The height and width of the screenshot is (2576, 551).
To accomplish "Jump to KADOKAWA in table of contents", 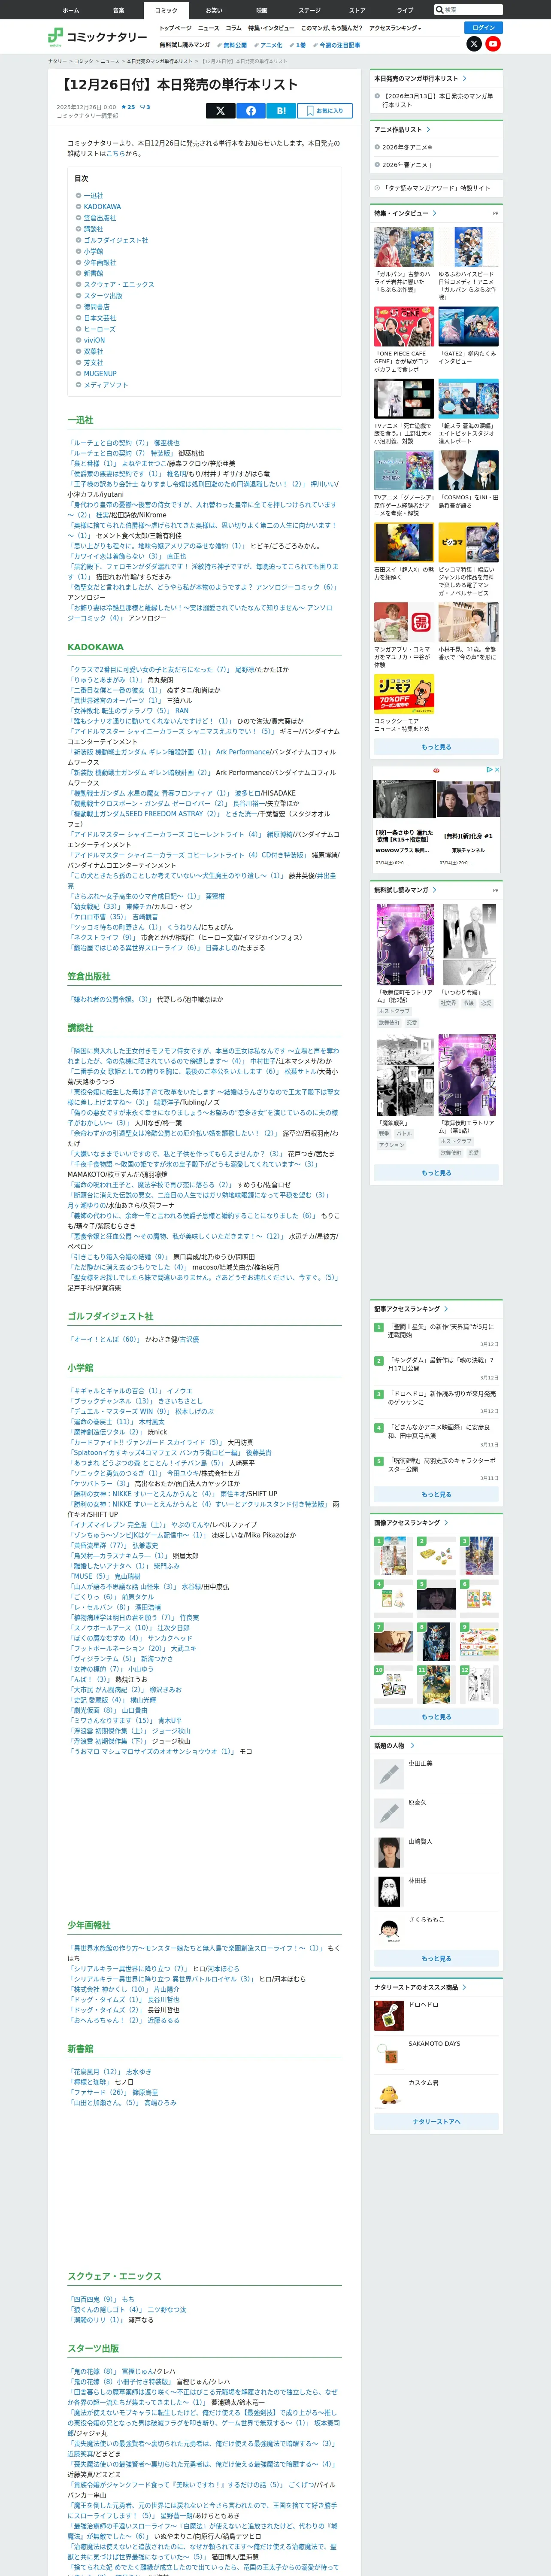I will tap(102, 207).
